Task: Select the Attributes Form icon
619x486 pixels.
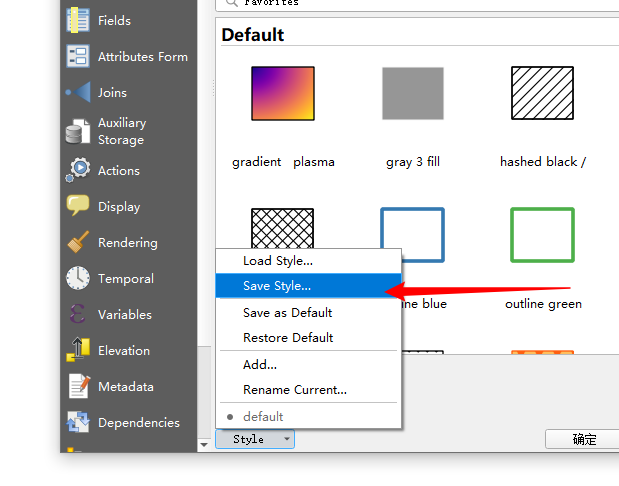Action: (78, 56)
